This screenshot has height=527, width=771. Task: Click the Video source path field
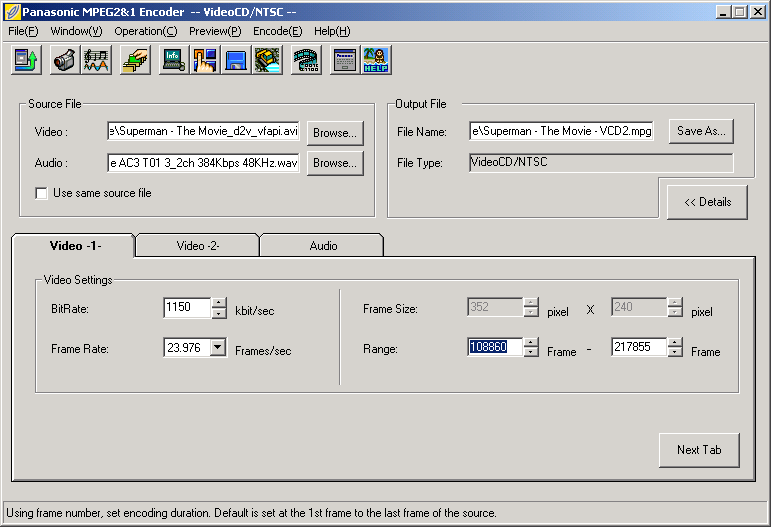pos(203,131)
